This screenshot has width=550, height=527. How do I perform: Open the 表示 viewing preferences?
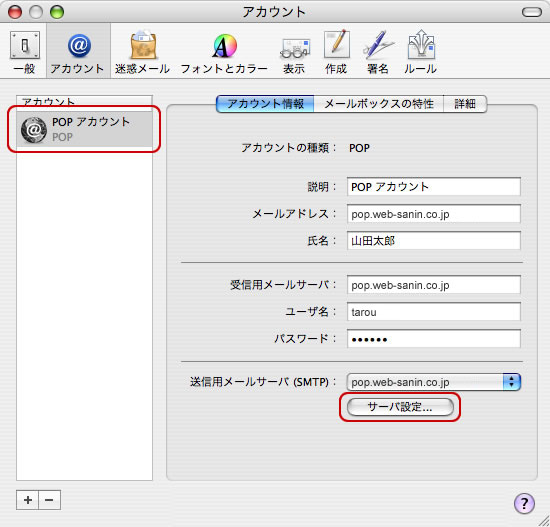294,52
